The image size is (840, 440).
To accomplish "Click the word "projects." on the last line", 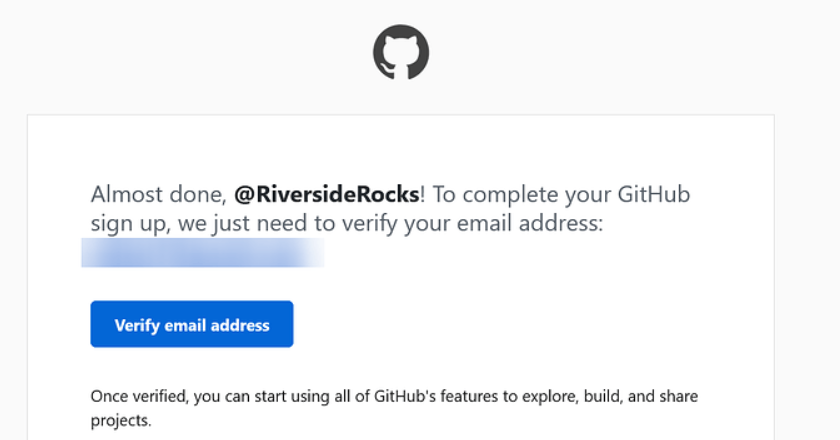I will [120, 421].
